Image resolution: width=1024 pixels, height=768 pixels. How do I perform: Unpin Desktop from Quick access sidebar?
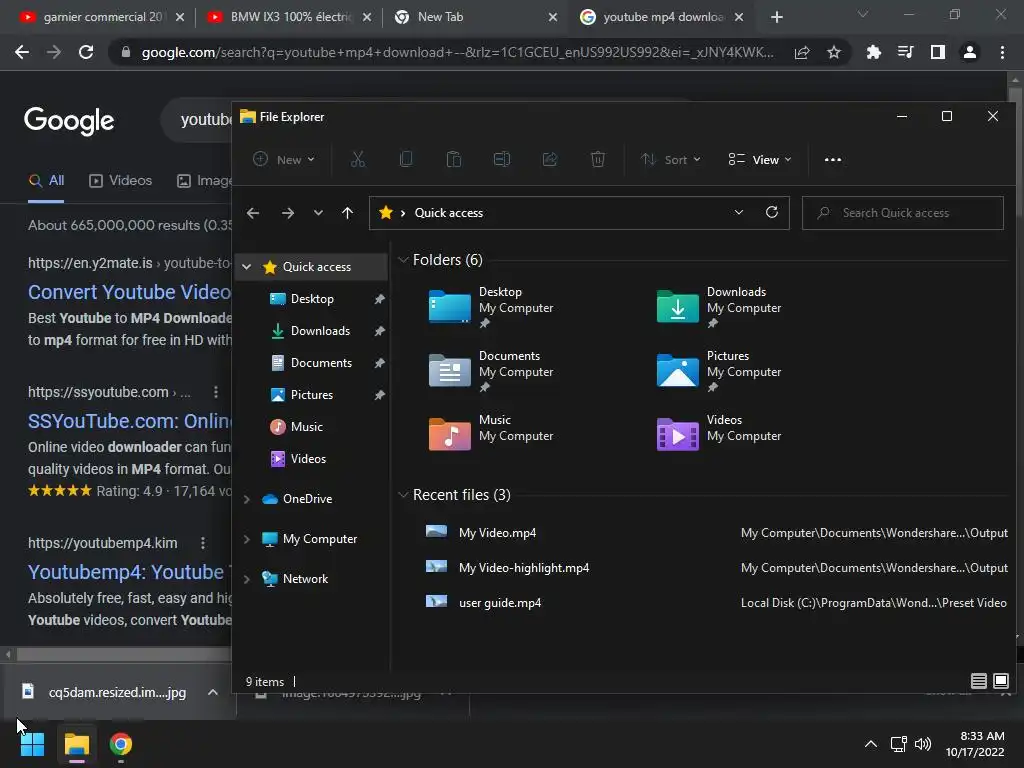click(379, 299)
